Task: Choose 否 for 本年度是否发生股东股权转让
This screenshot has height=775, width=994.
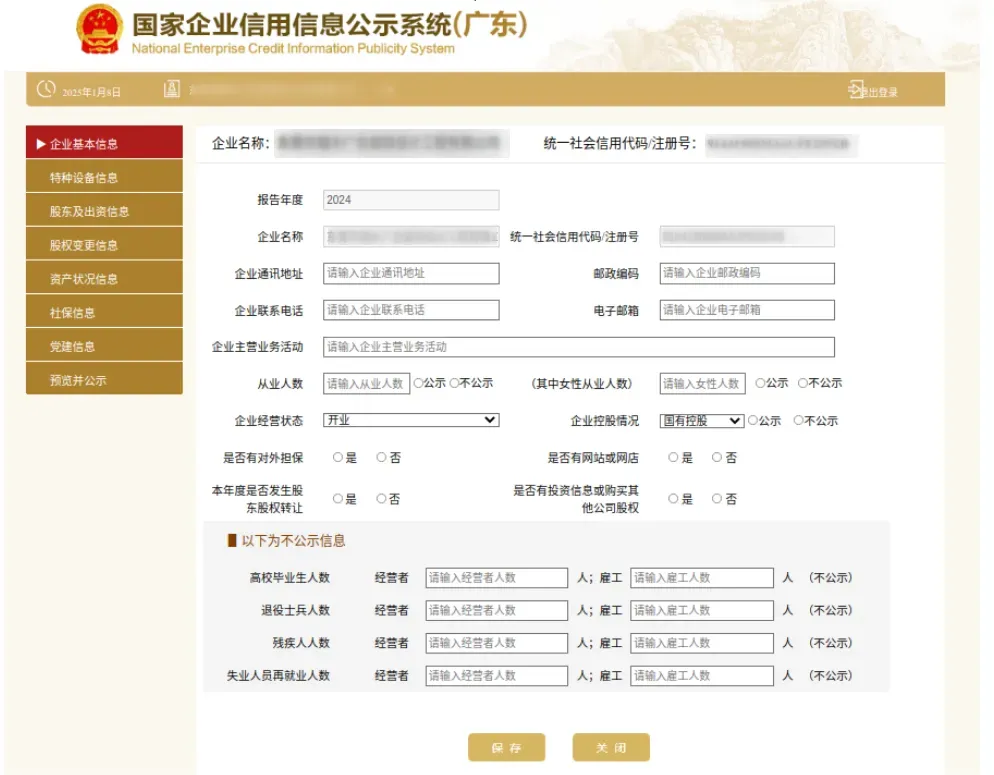Action: click(381, 498)
